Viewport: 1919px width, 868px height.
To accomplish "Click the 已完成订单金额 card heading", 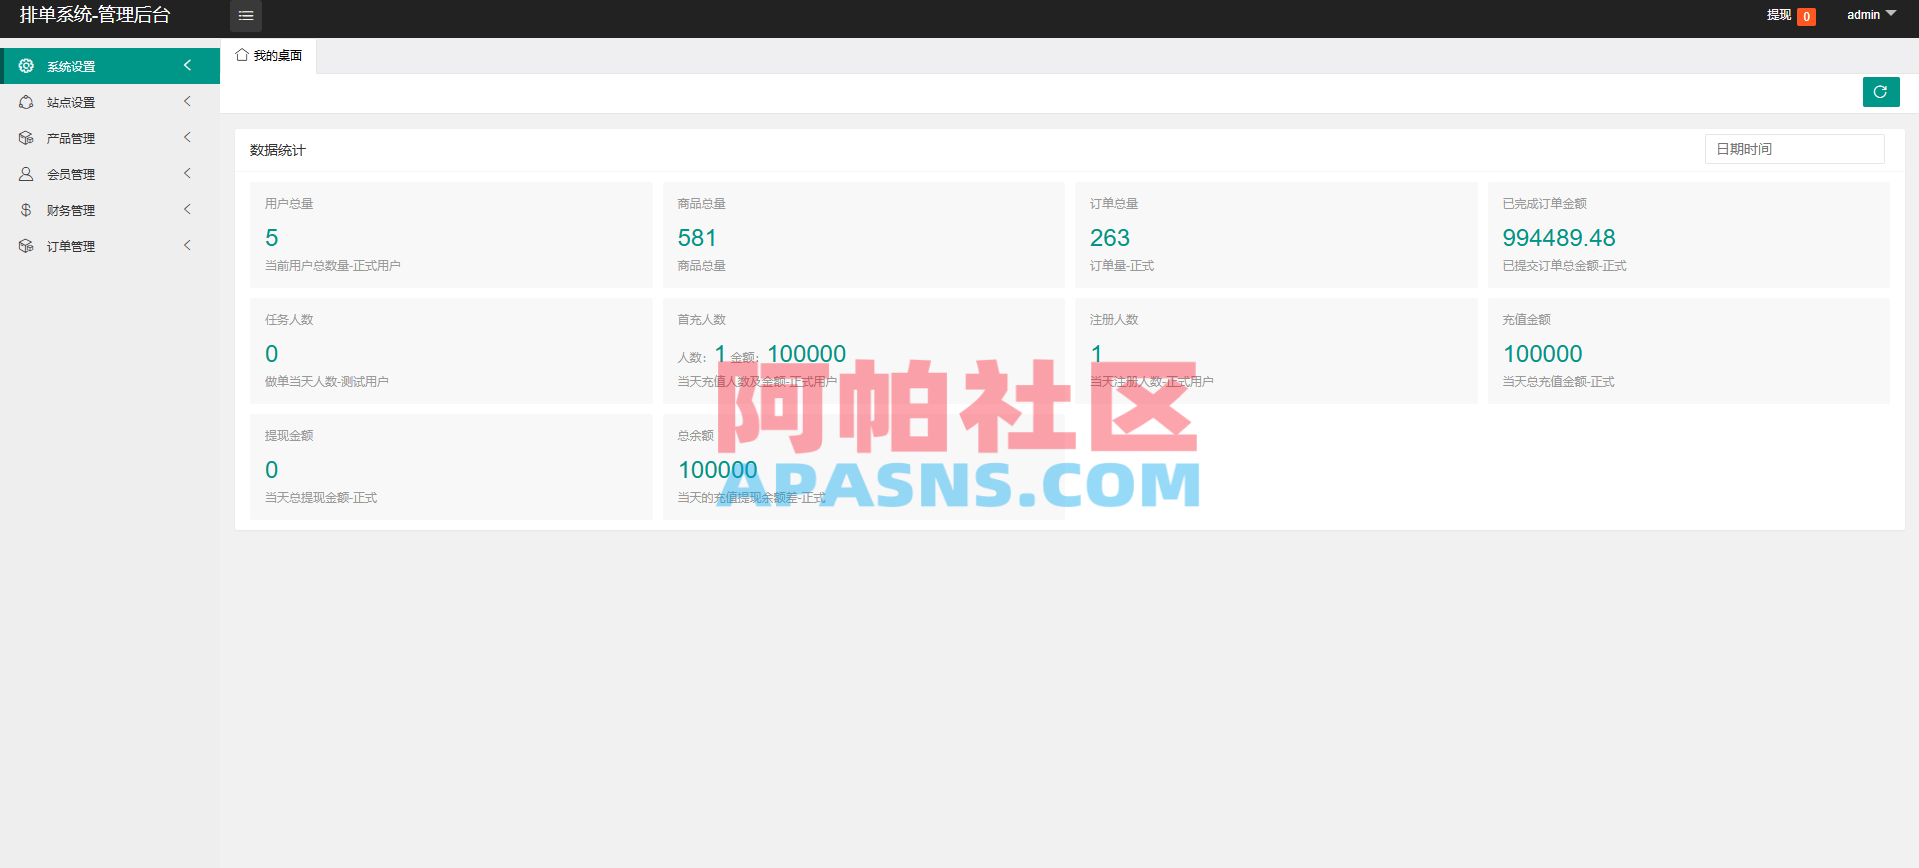I will tap(1544, 204).
